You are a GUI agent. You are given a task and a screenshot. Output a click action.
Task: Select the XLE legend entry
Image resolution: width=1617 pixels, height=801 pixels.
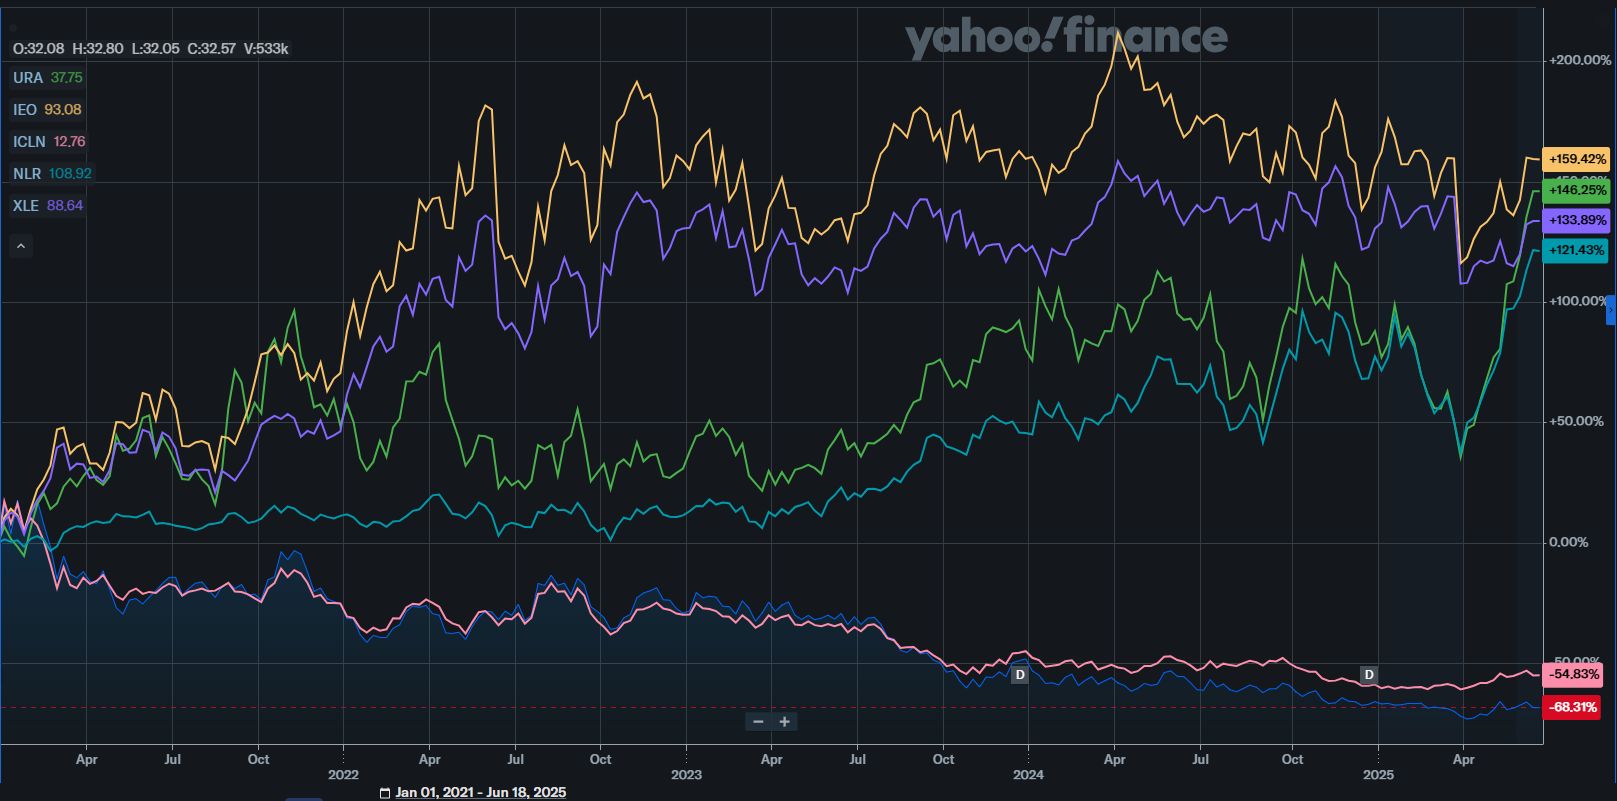click(26, 206)
